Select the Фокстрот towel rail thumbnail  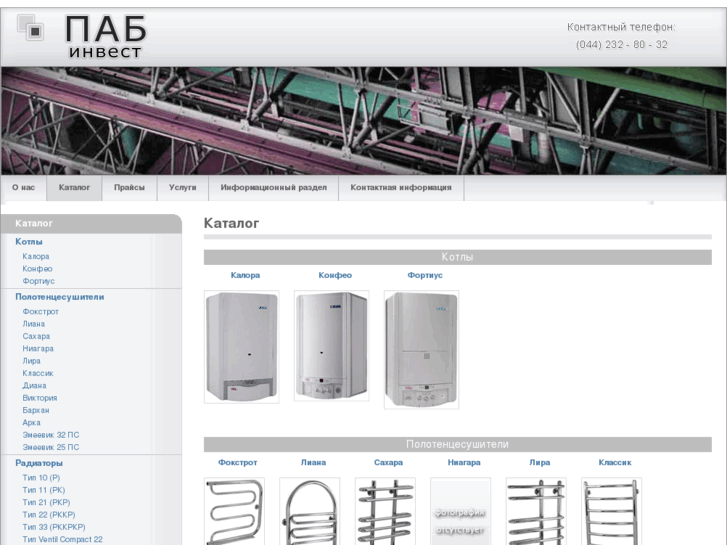point(235,511)
